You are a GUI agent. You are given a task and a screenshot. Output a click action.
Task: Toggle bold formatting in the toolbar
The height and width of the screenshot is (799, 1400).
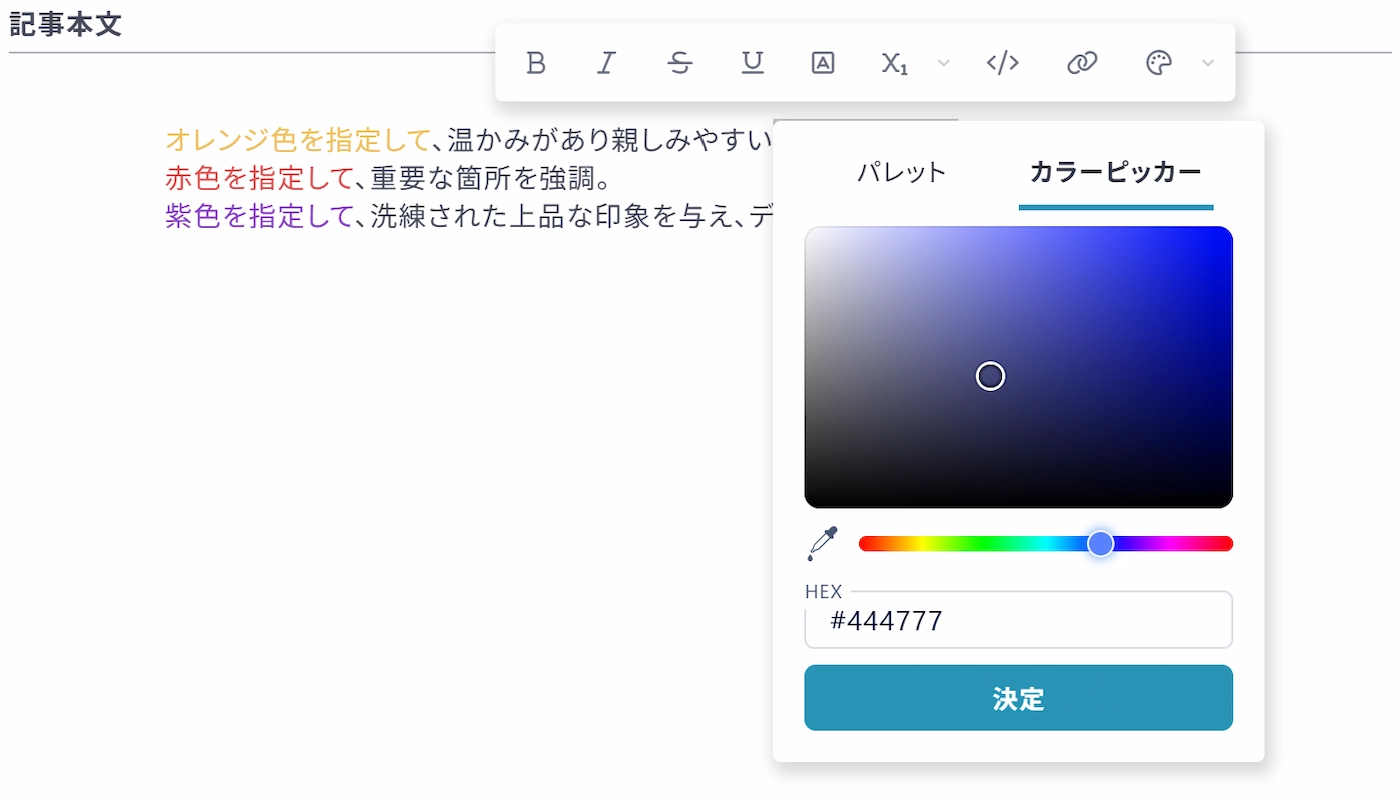536,63
